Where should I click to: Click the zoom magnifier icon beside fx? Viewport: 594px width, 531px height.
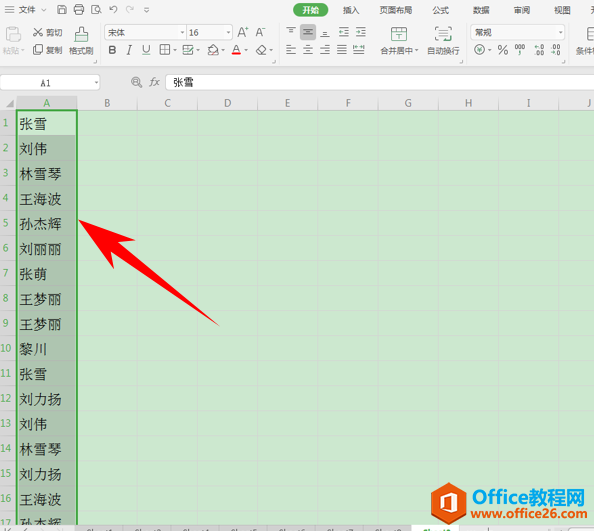coord(136,82)
